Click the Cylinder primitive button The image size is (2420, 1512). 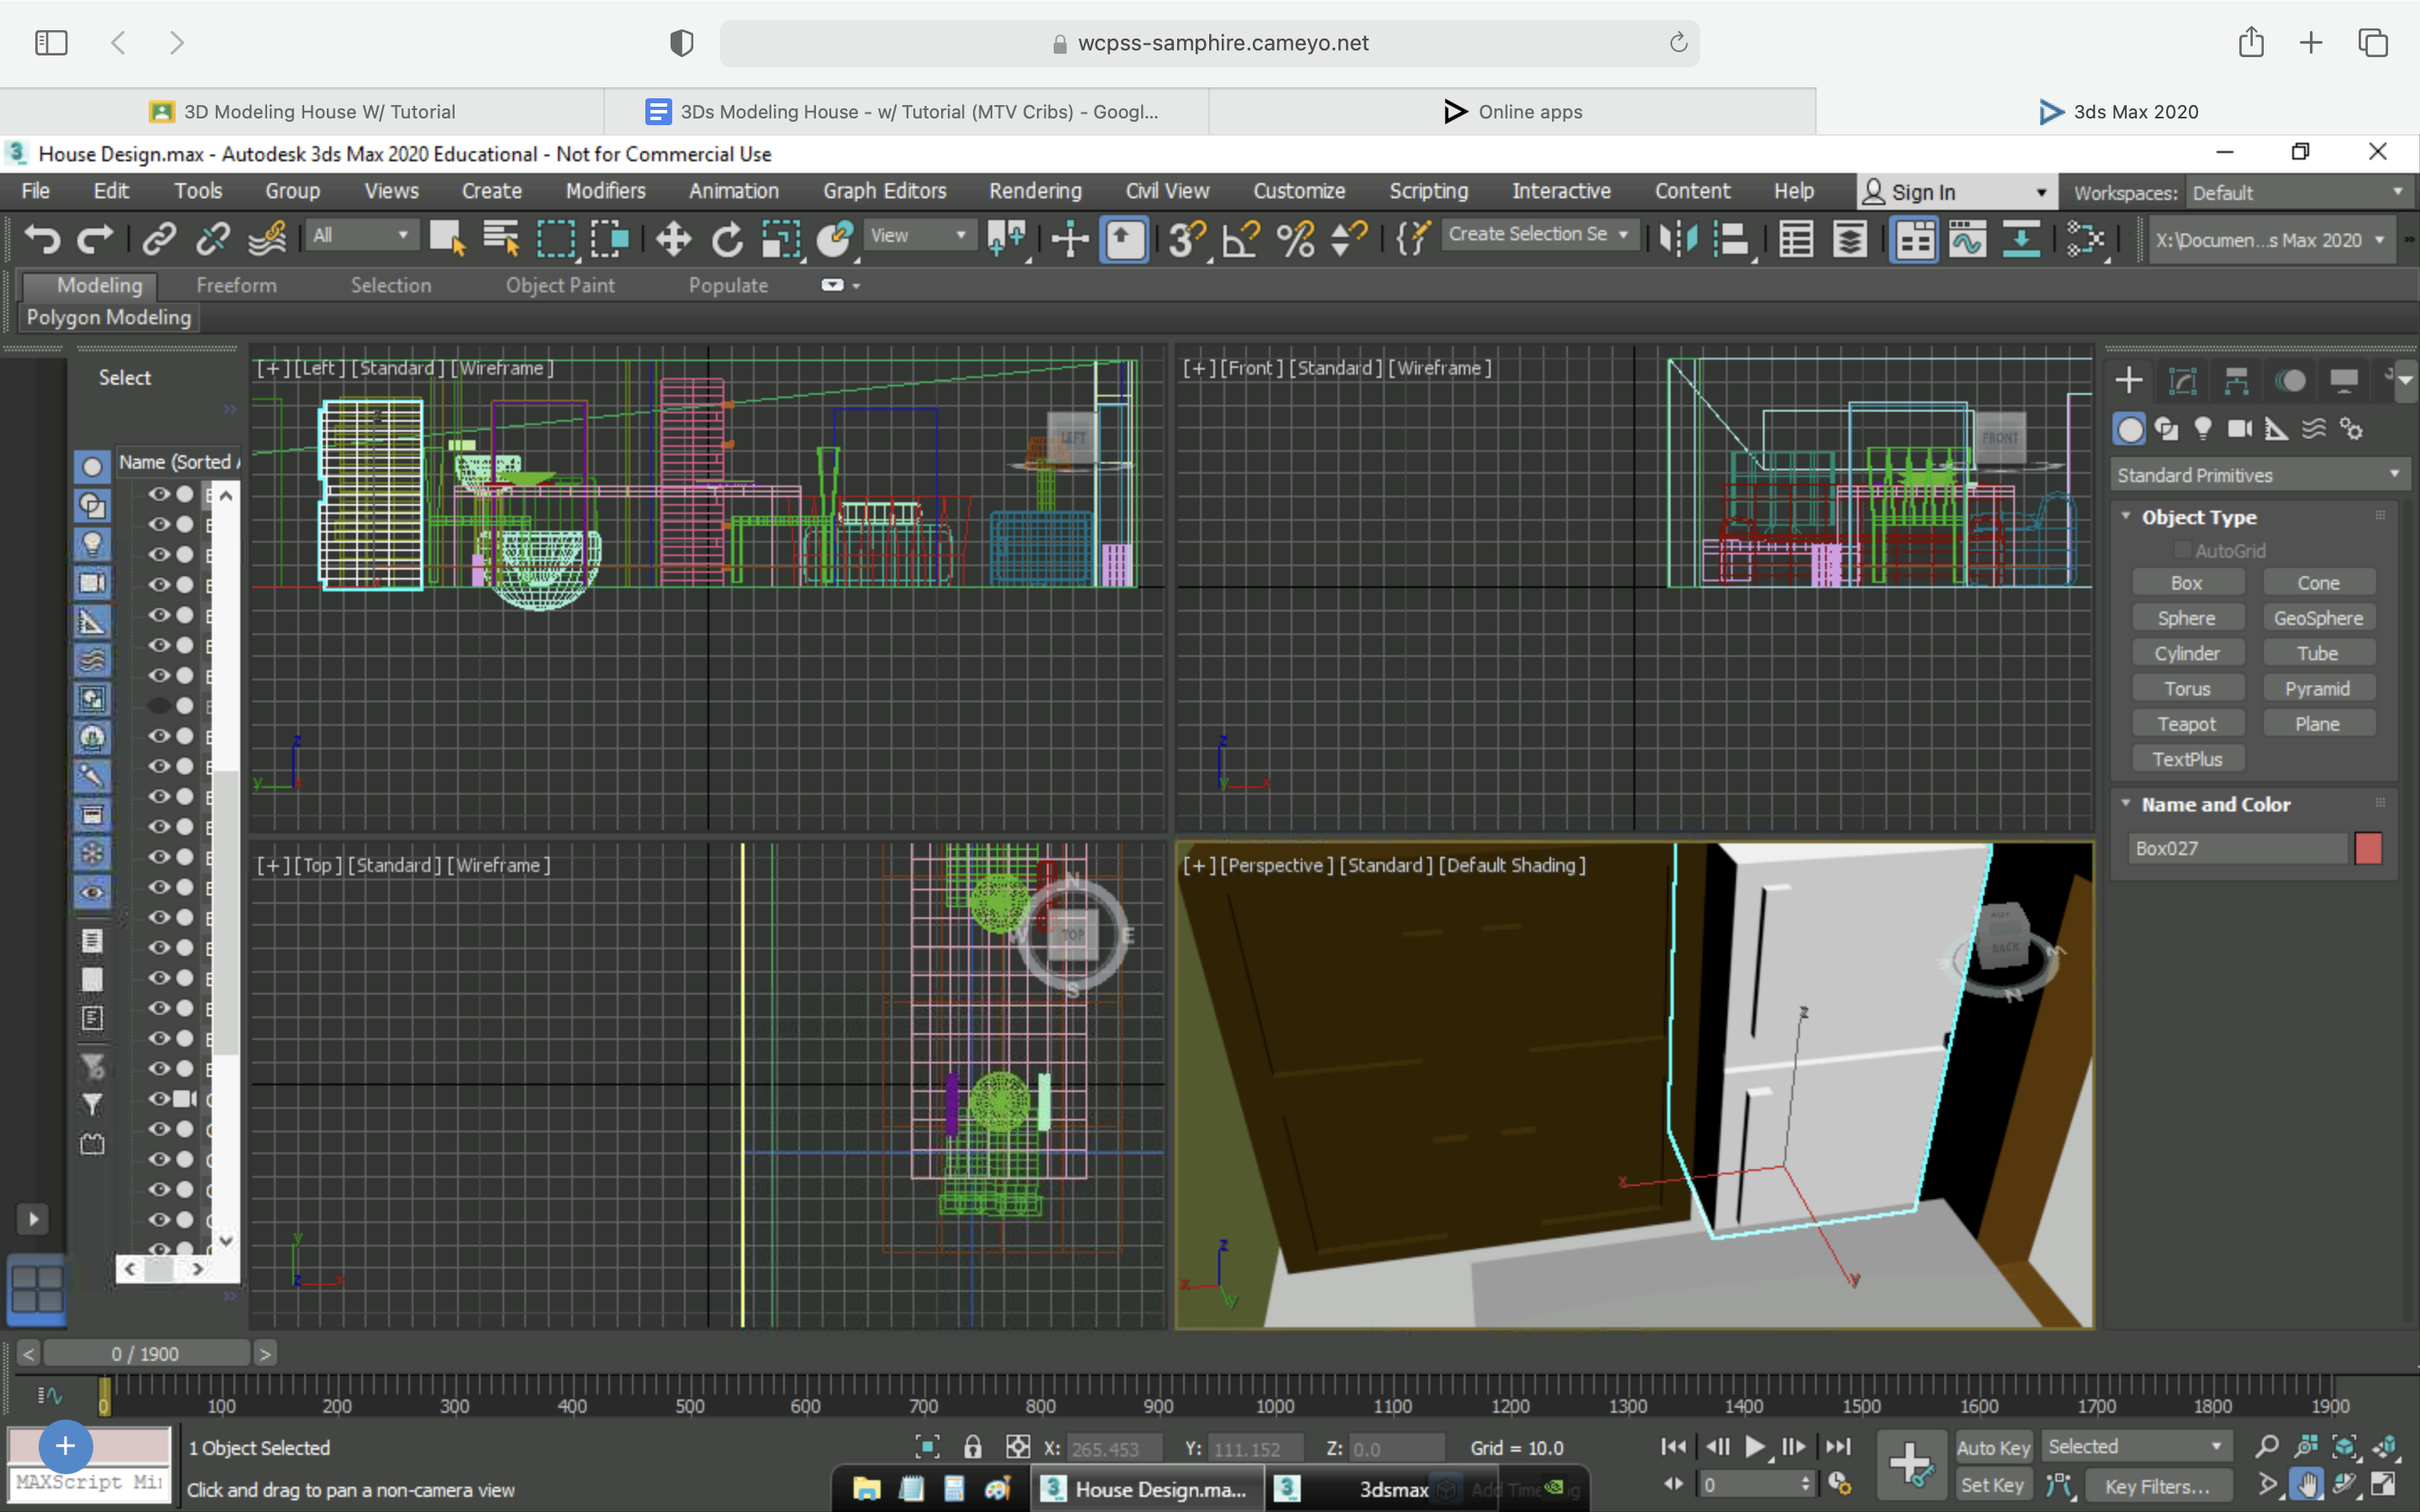point(2188,652)
